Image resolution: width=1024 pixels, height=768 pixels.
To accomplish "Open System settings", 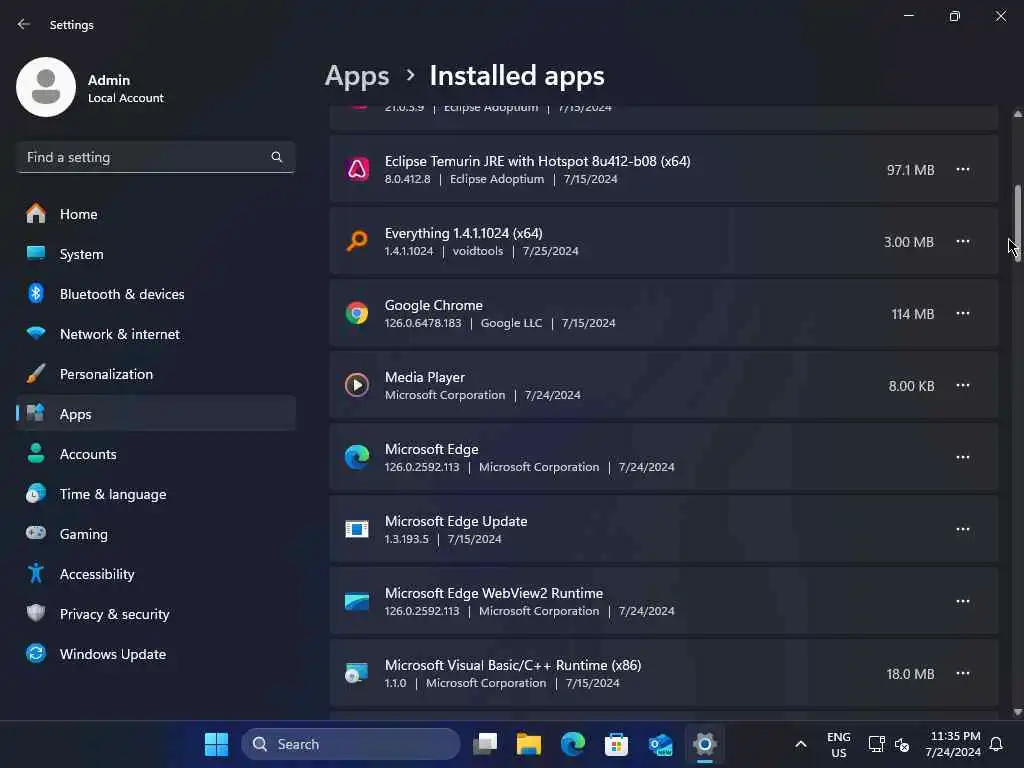I will pyautogui.click(x=156, y=254).
